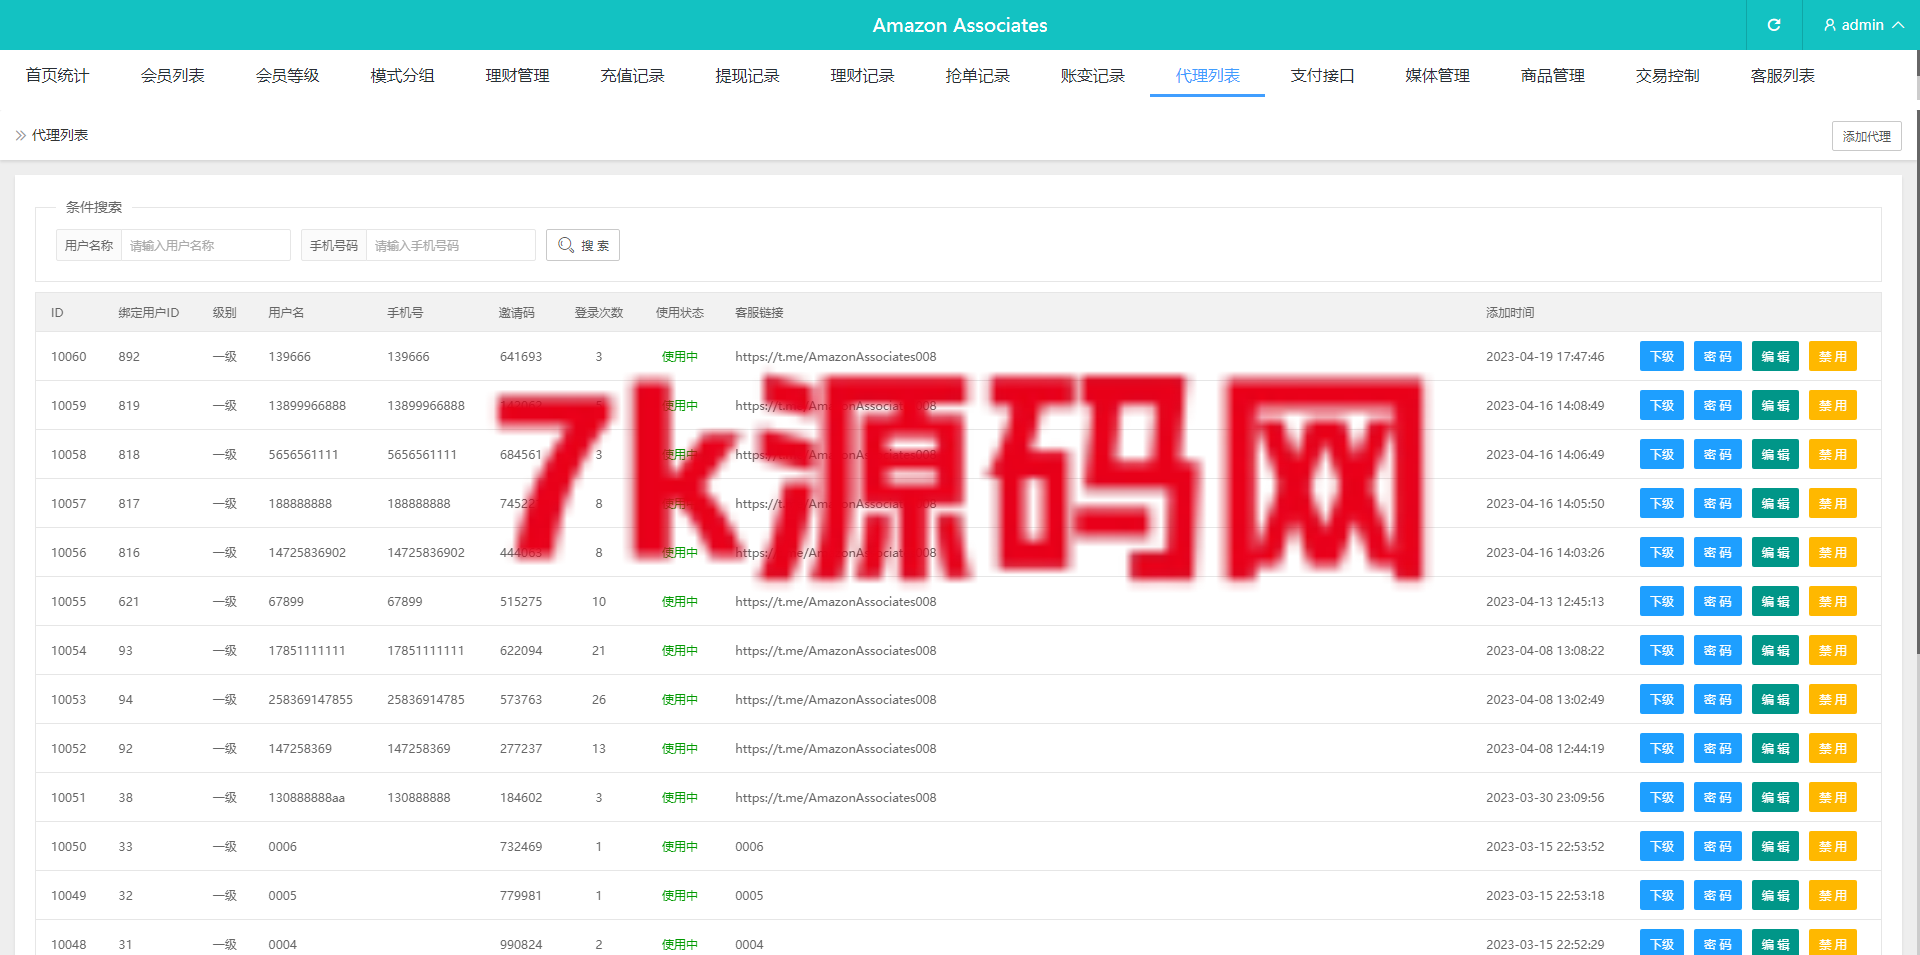Image resolution: width=1920 pixels, height=955 pixels.
Task: Click the user avatar icon beside admin
Action: point(1830,25)
